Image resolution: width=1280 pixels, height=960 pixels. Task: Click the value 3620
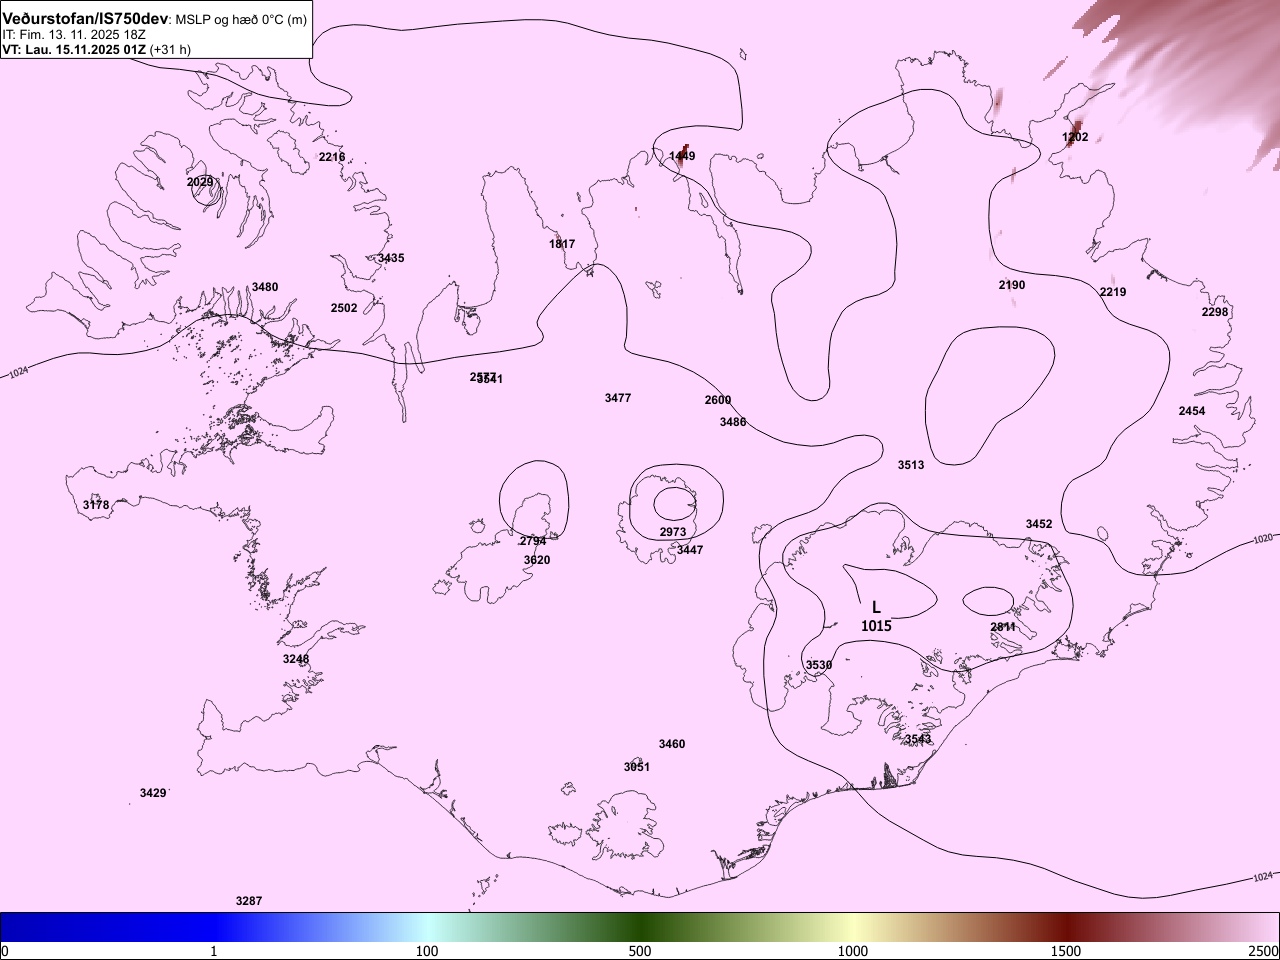tap(537, 560)
